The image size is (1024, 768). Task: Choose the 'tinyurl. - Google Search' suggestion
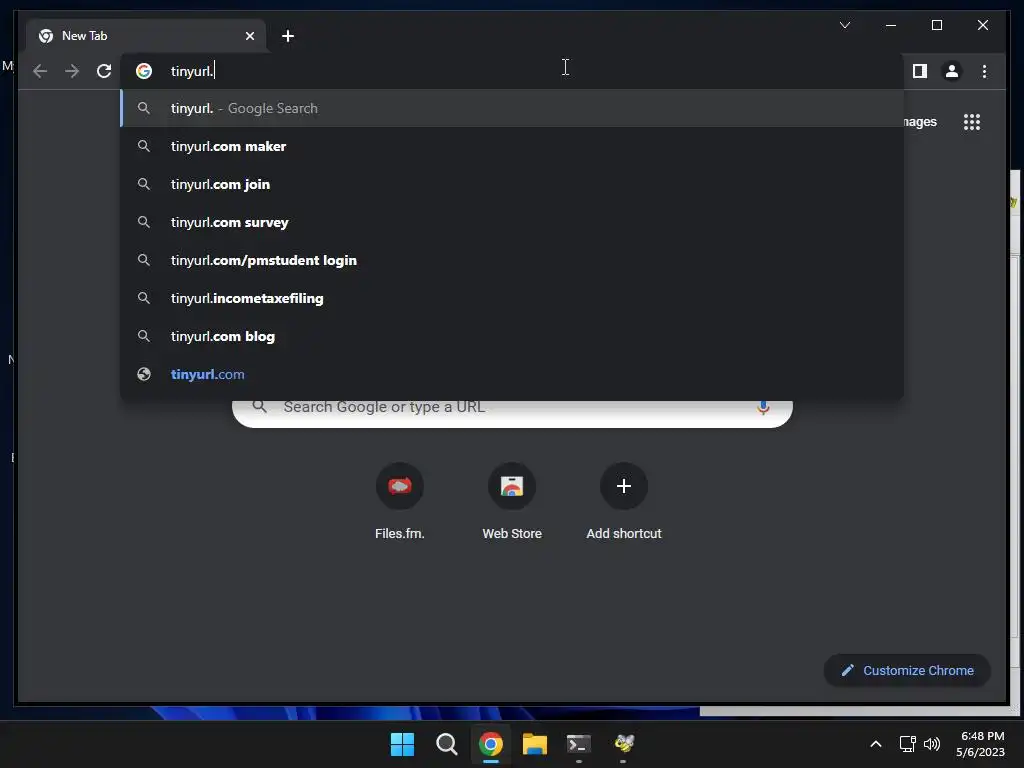click(512, 108)
